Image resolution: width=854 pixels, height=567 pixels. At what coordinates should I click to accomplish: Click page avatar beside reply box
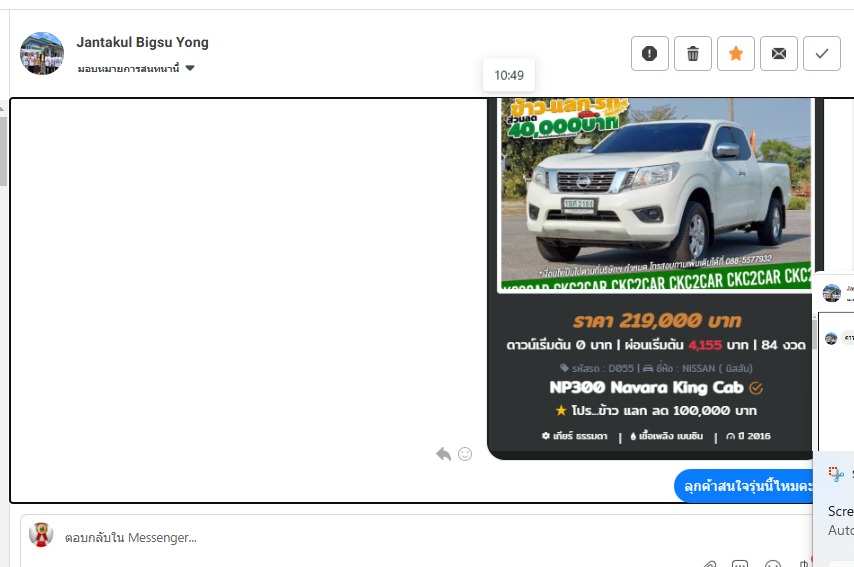click(x=41, y=535)
